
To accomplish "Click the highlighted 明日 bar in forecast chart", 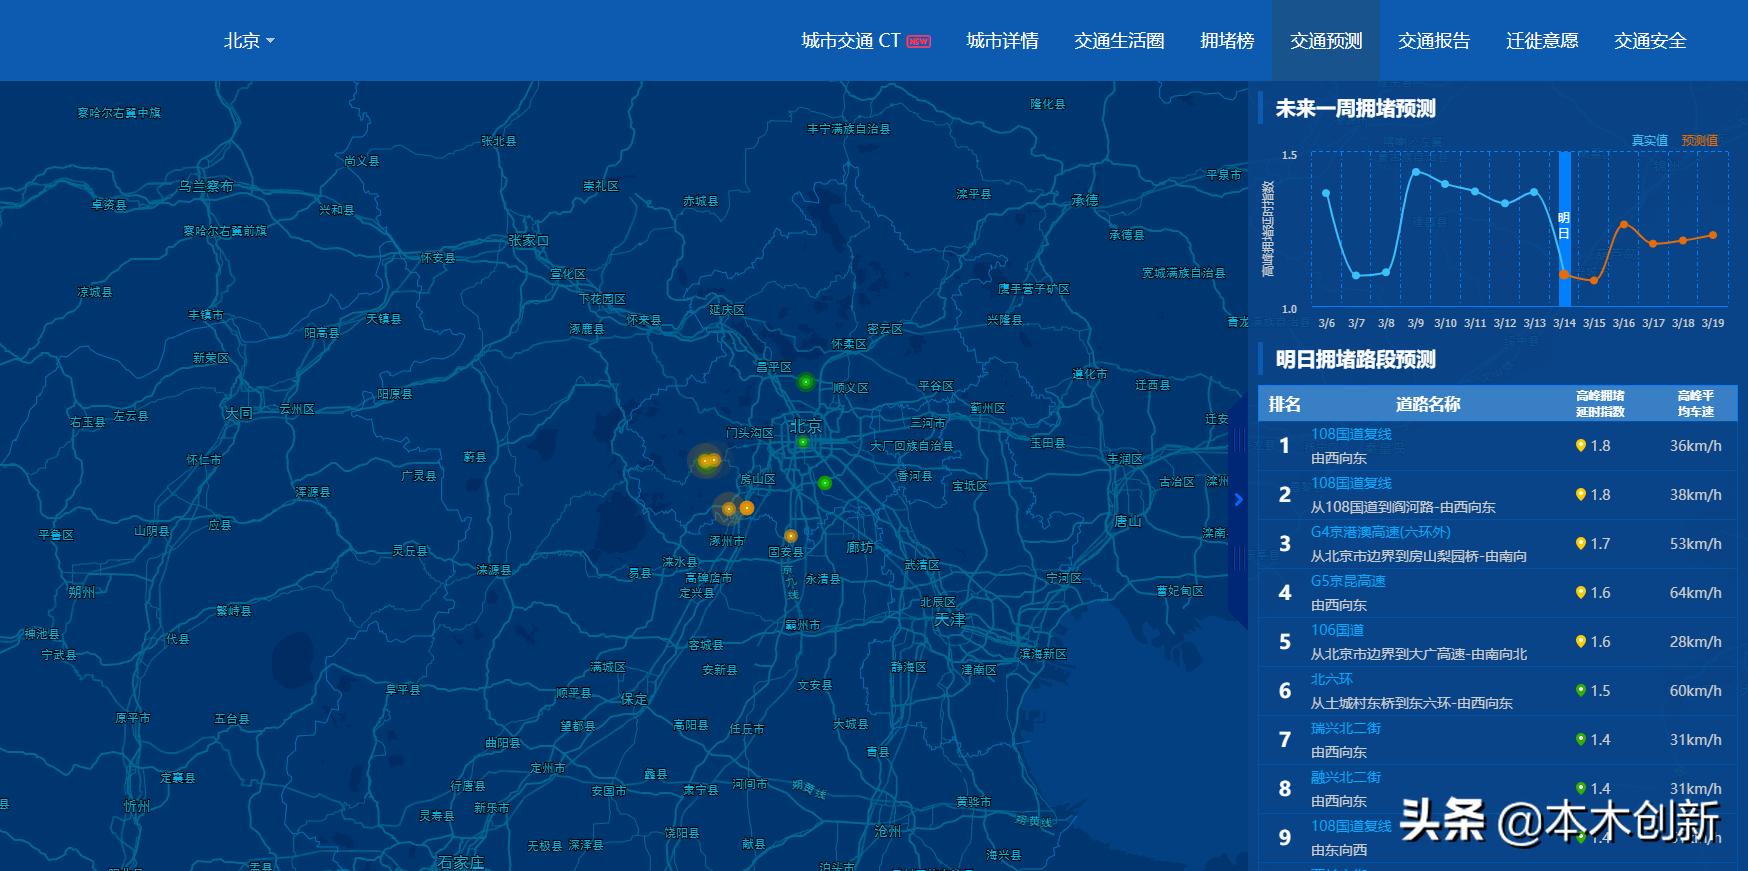I will tap(1564, 228).
